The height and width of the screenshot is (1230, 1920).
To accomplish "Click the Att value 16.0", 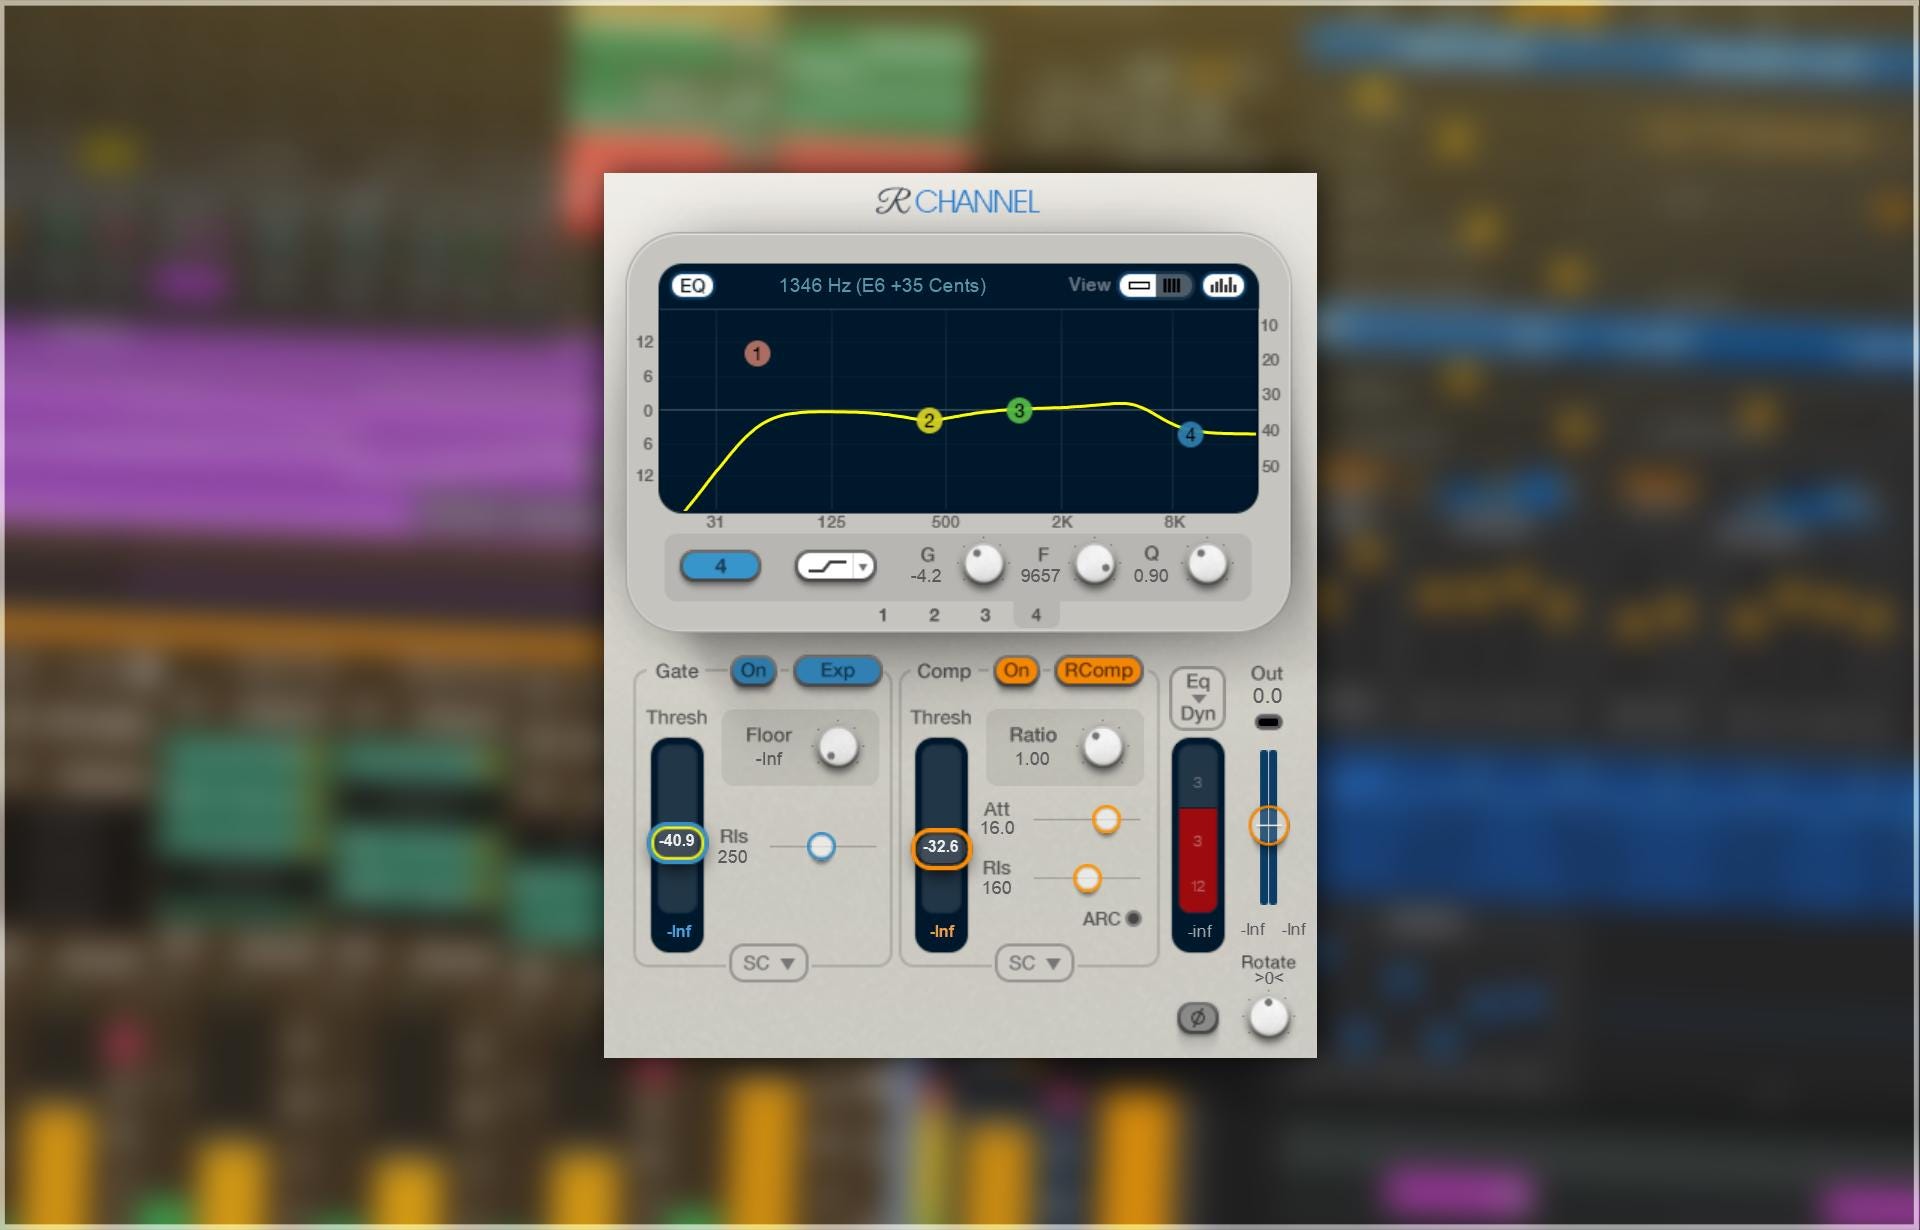I will (x=997, y=828).
